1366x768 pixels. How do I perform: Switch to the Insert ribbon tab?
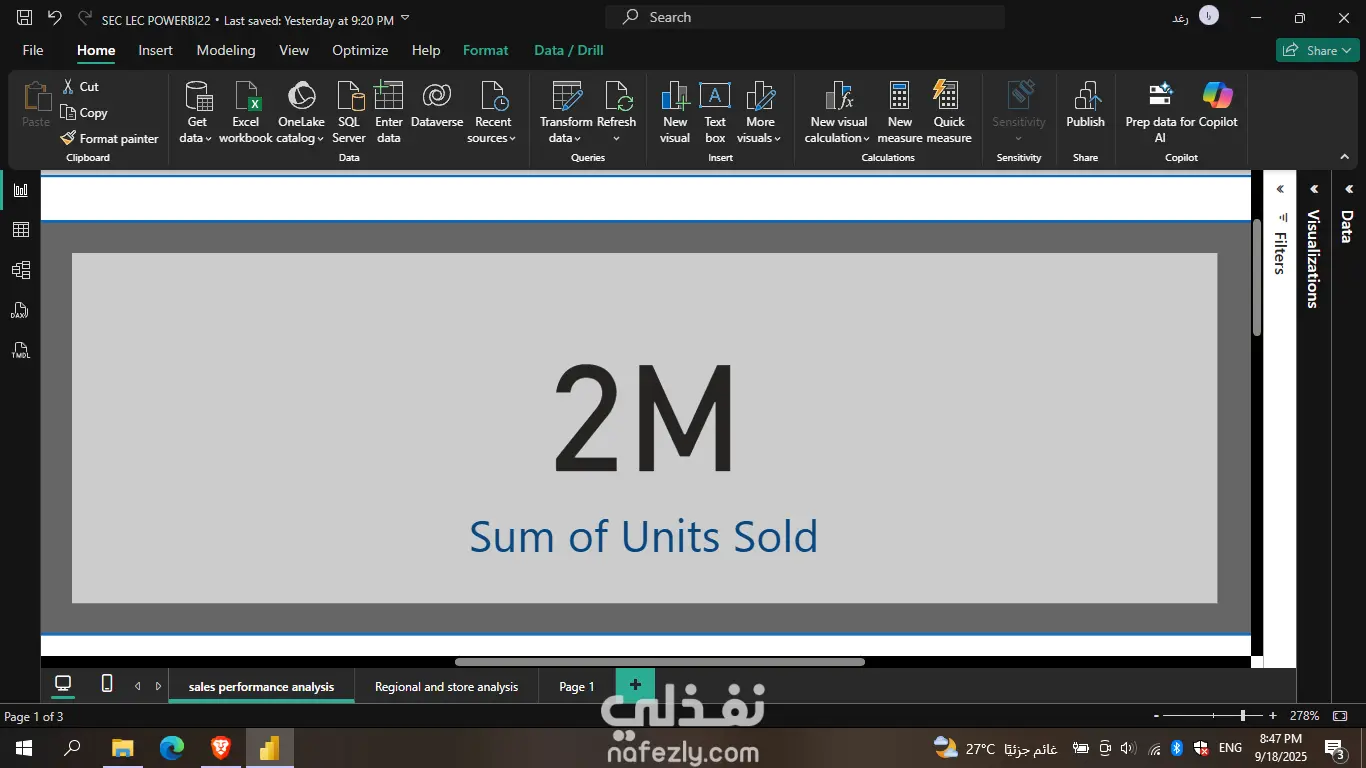tap(155, 50)
